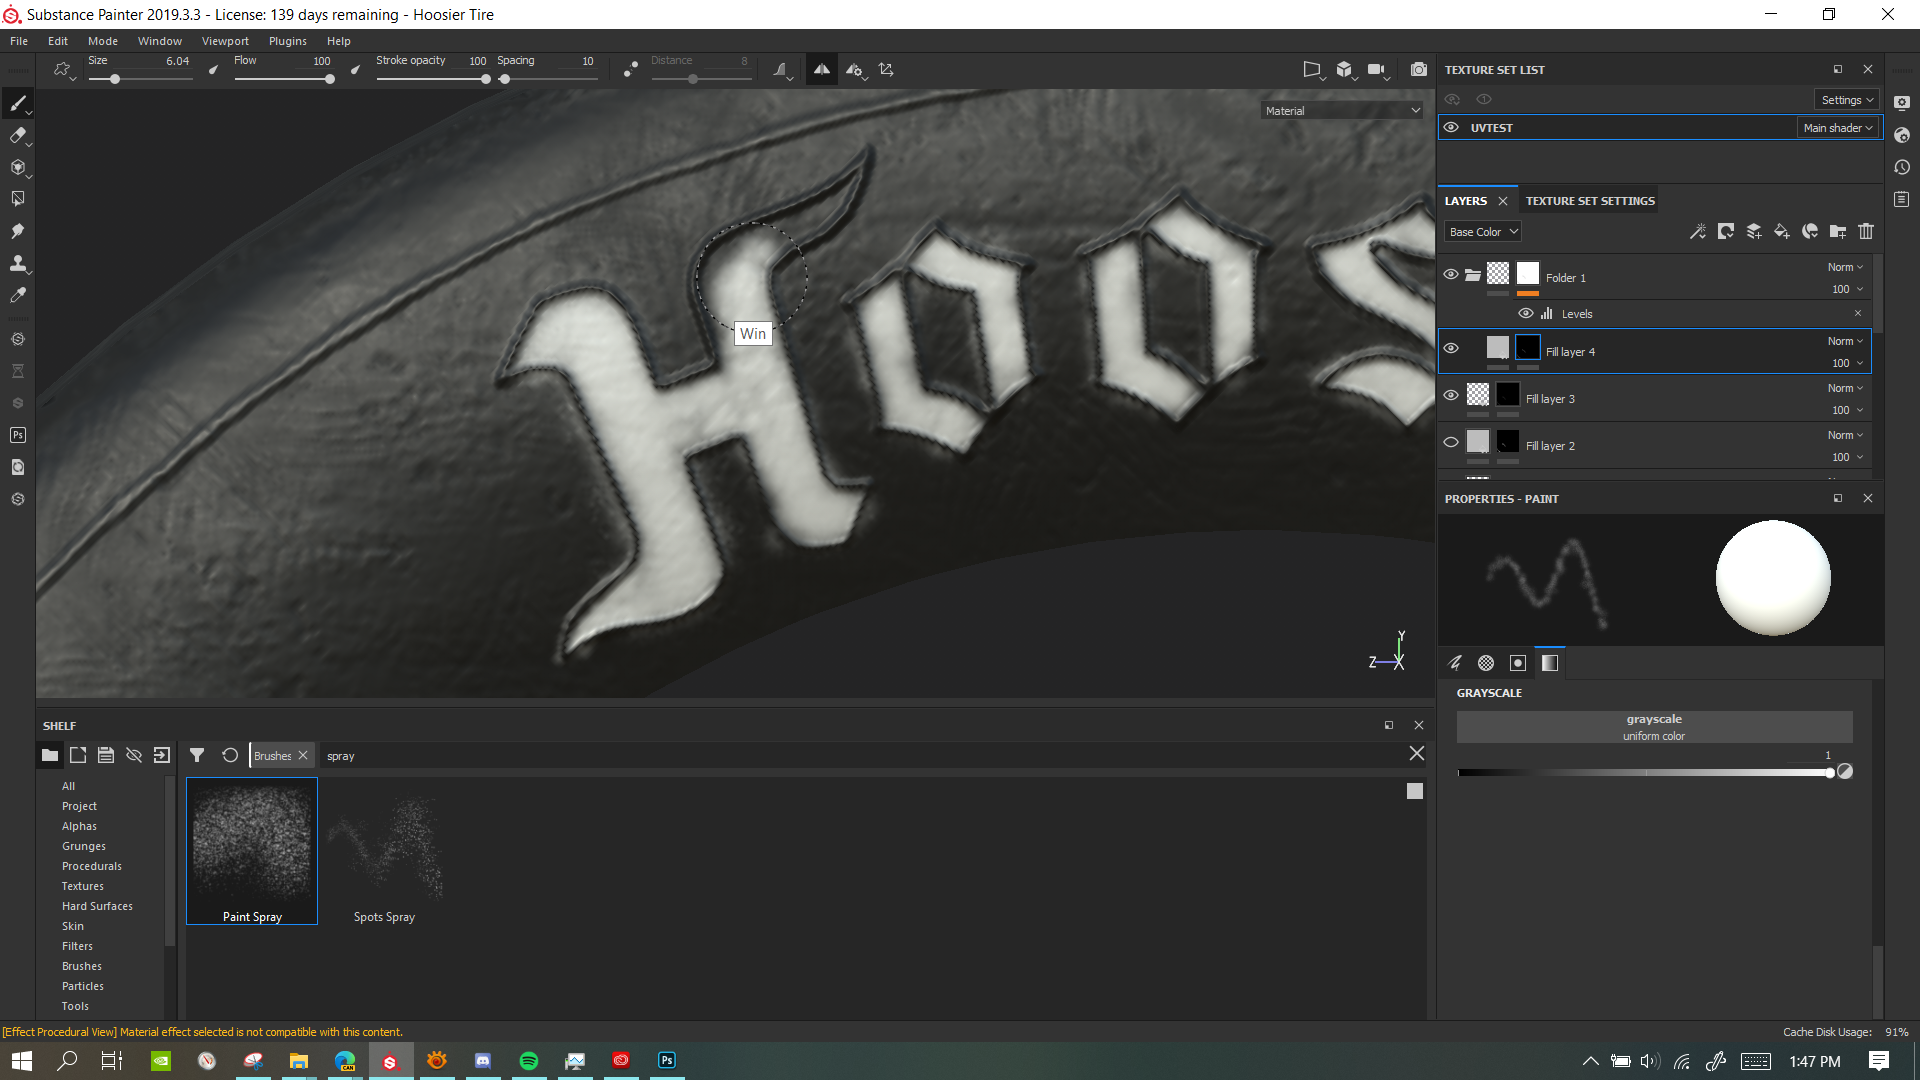Remove the Levels effect with its X
The image size is (1920, 1080).
(1858, 313)
